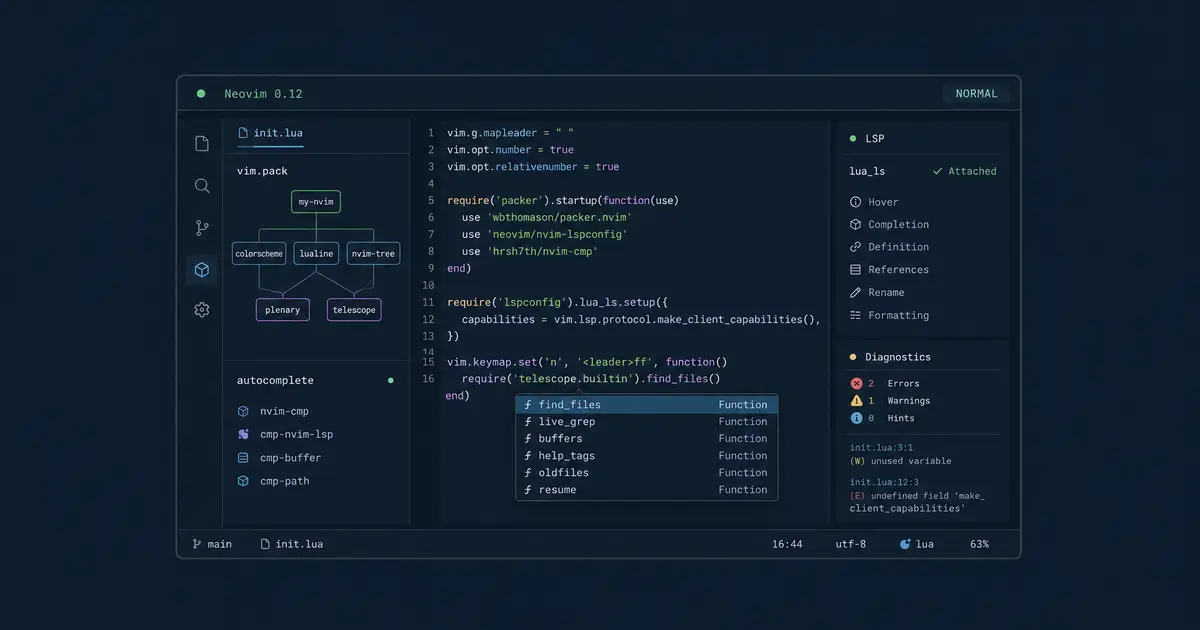Click the function icon beside find_files
1200x630 pixels.
click(x=528, y=405)
